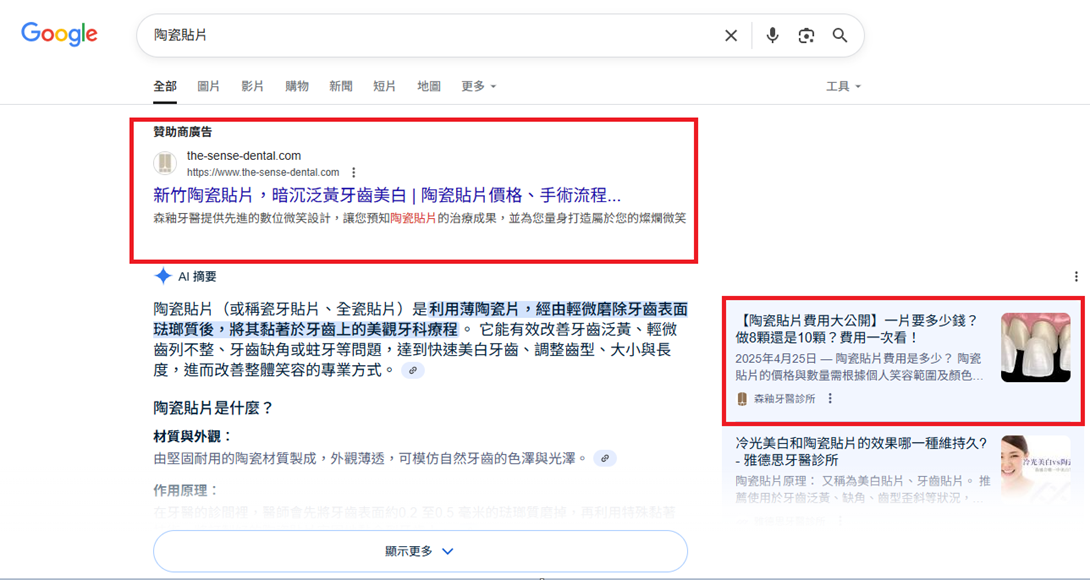Click source link chip after 色澤與光澤
This screenshot has width=1090, height=580.
coord(605,459)
